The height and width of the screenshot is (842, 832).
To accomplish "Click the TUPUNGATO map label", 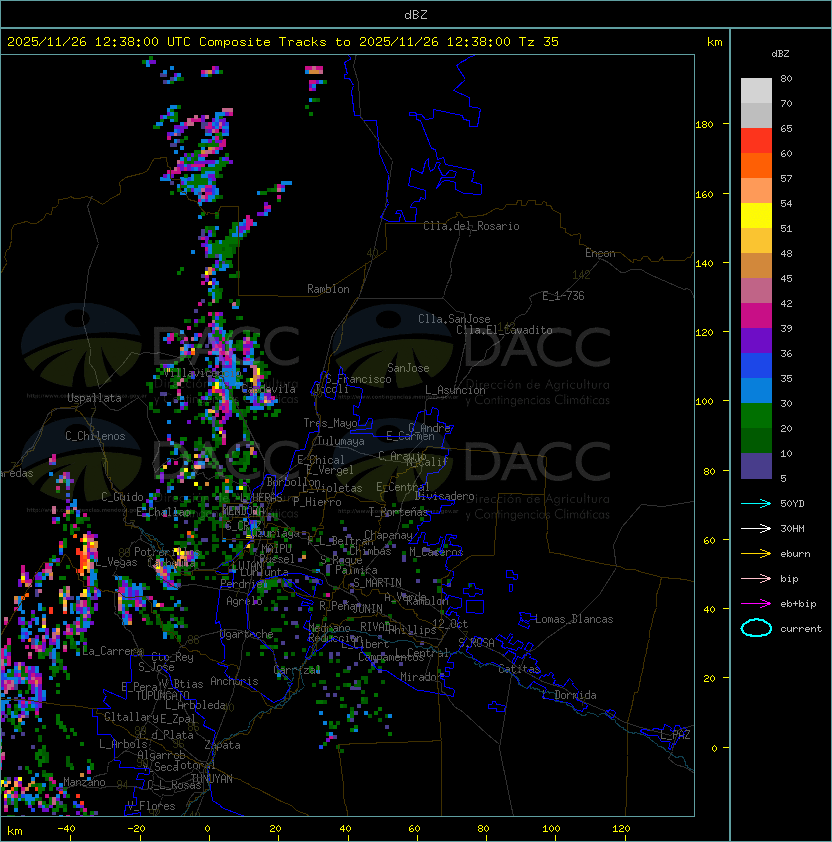I will (162, 695).
